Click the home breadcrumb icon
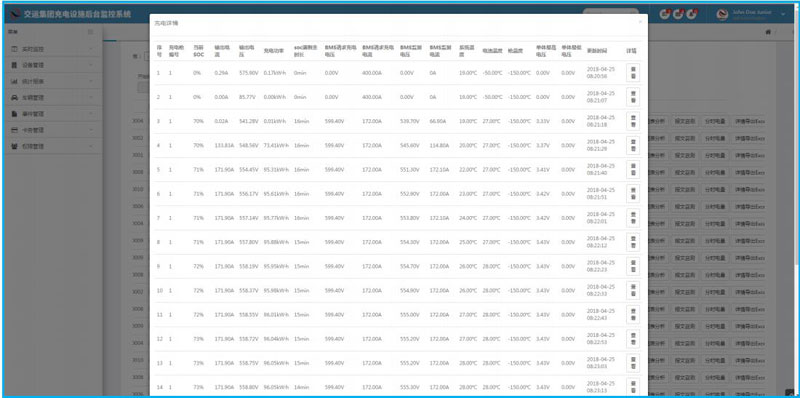The image size is (800, 398). tap(767, 32)
